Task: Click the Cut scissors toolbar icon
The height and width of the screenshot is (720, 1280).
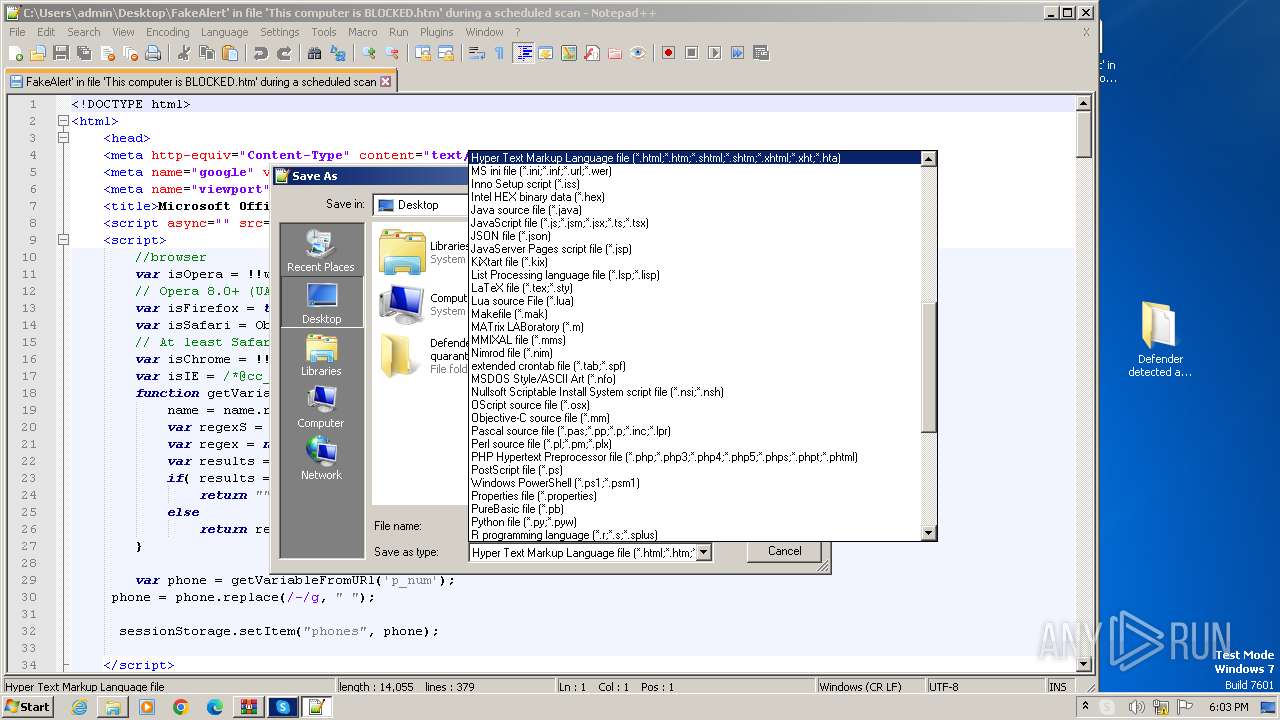Action: 184,53
